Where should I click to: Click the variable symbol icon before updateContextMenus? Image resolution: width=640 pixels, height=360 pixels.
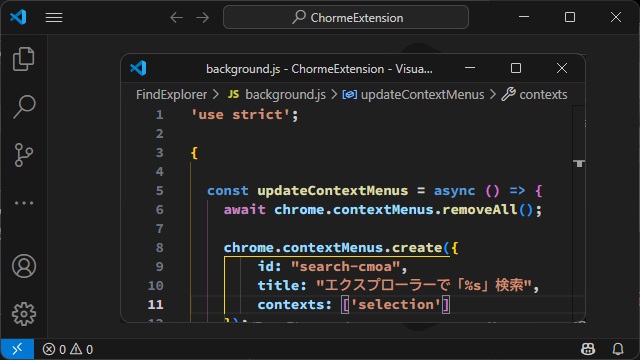pyautogui.click(x=349, y=95)
